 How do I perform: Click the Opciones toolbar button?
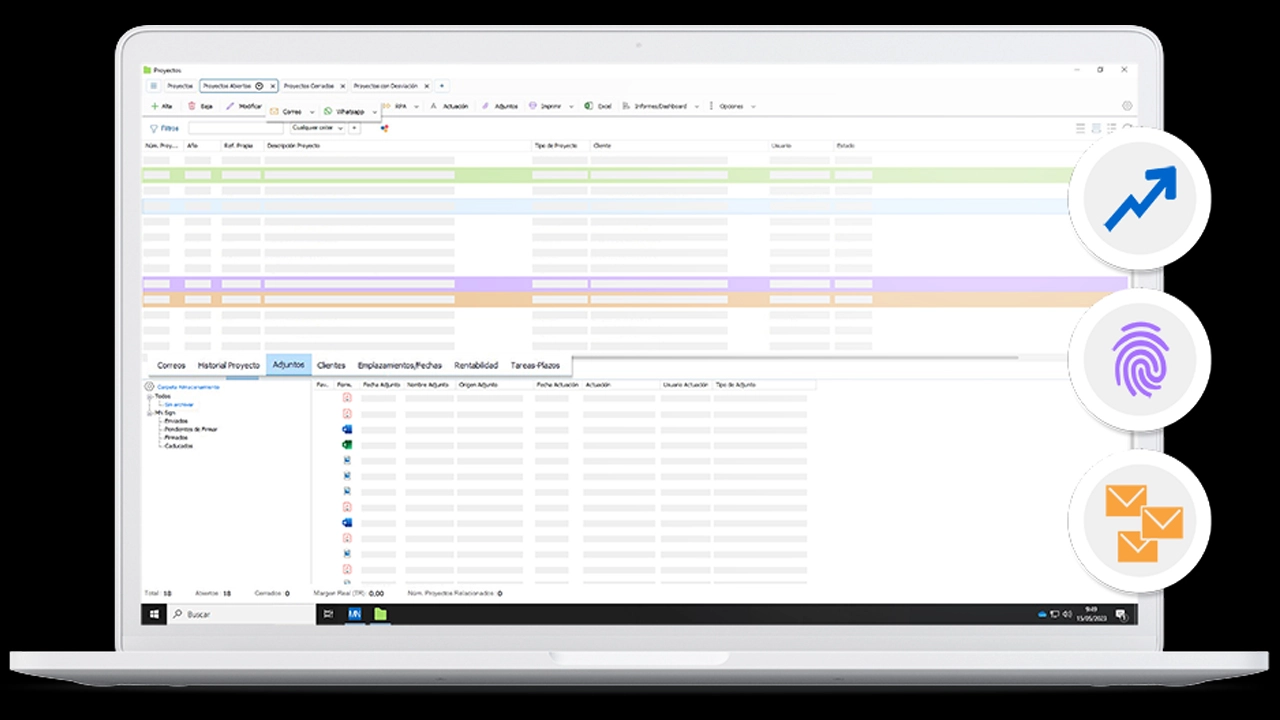click(x=726, y=106)
